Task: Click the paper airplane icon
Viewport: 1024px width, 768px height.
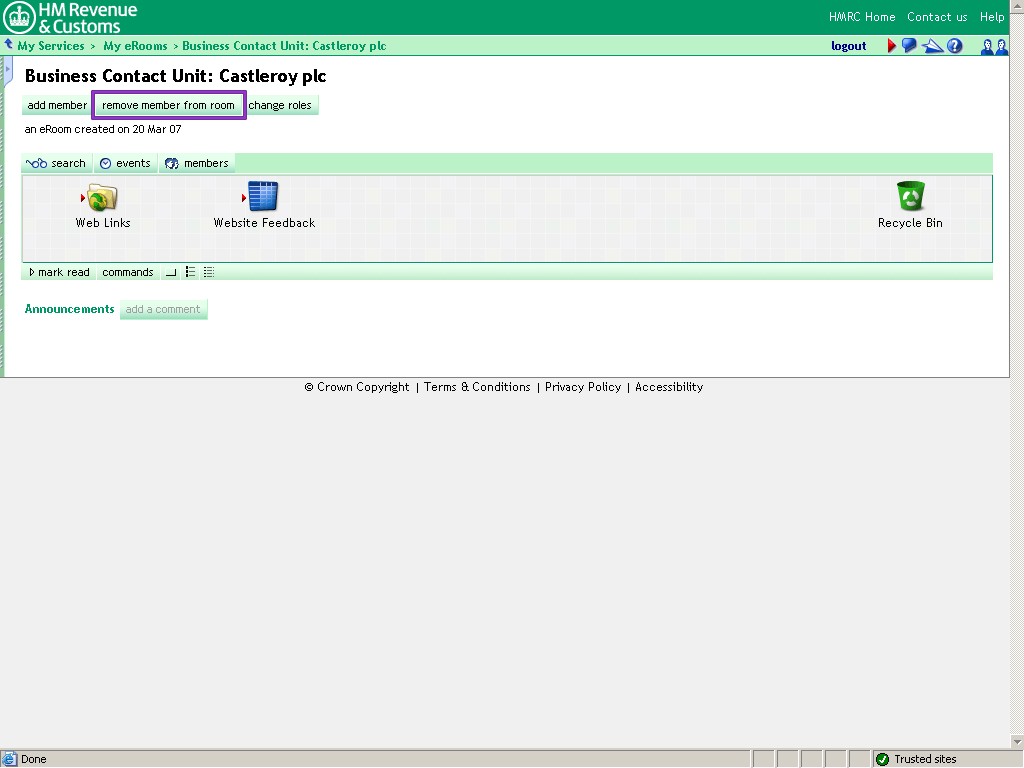Action: [x=932, y=46]
